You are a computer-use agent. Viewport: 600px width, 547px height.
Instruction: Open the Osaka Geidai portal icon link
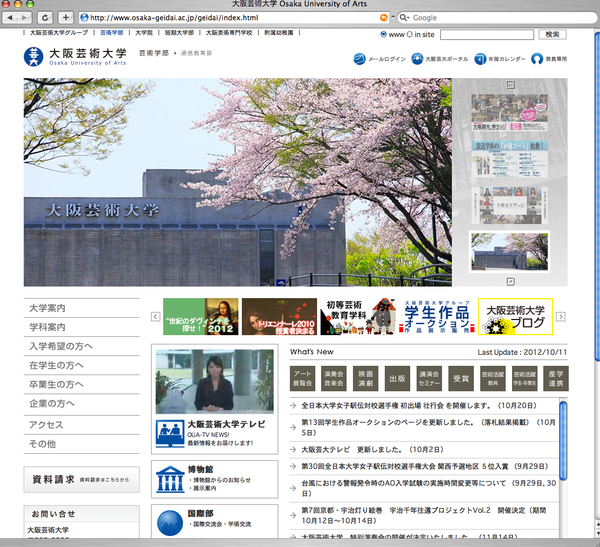pos(417,59)
